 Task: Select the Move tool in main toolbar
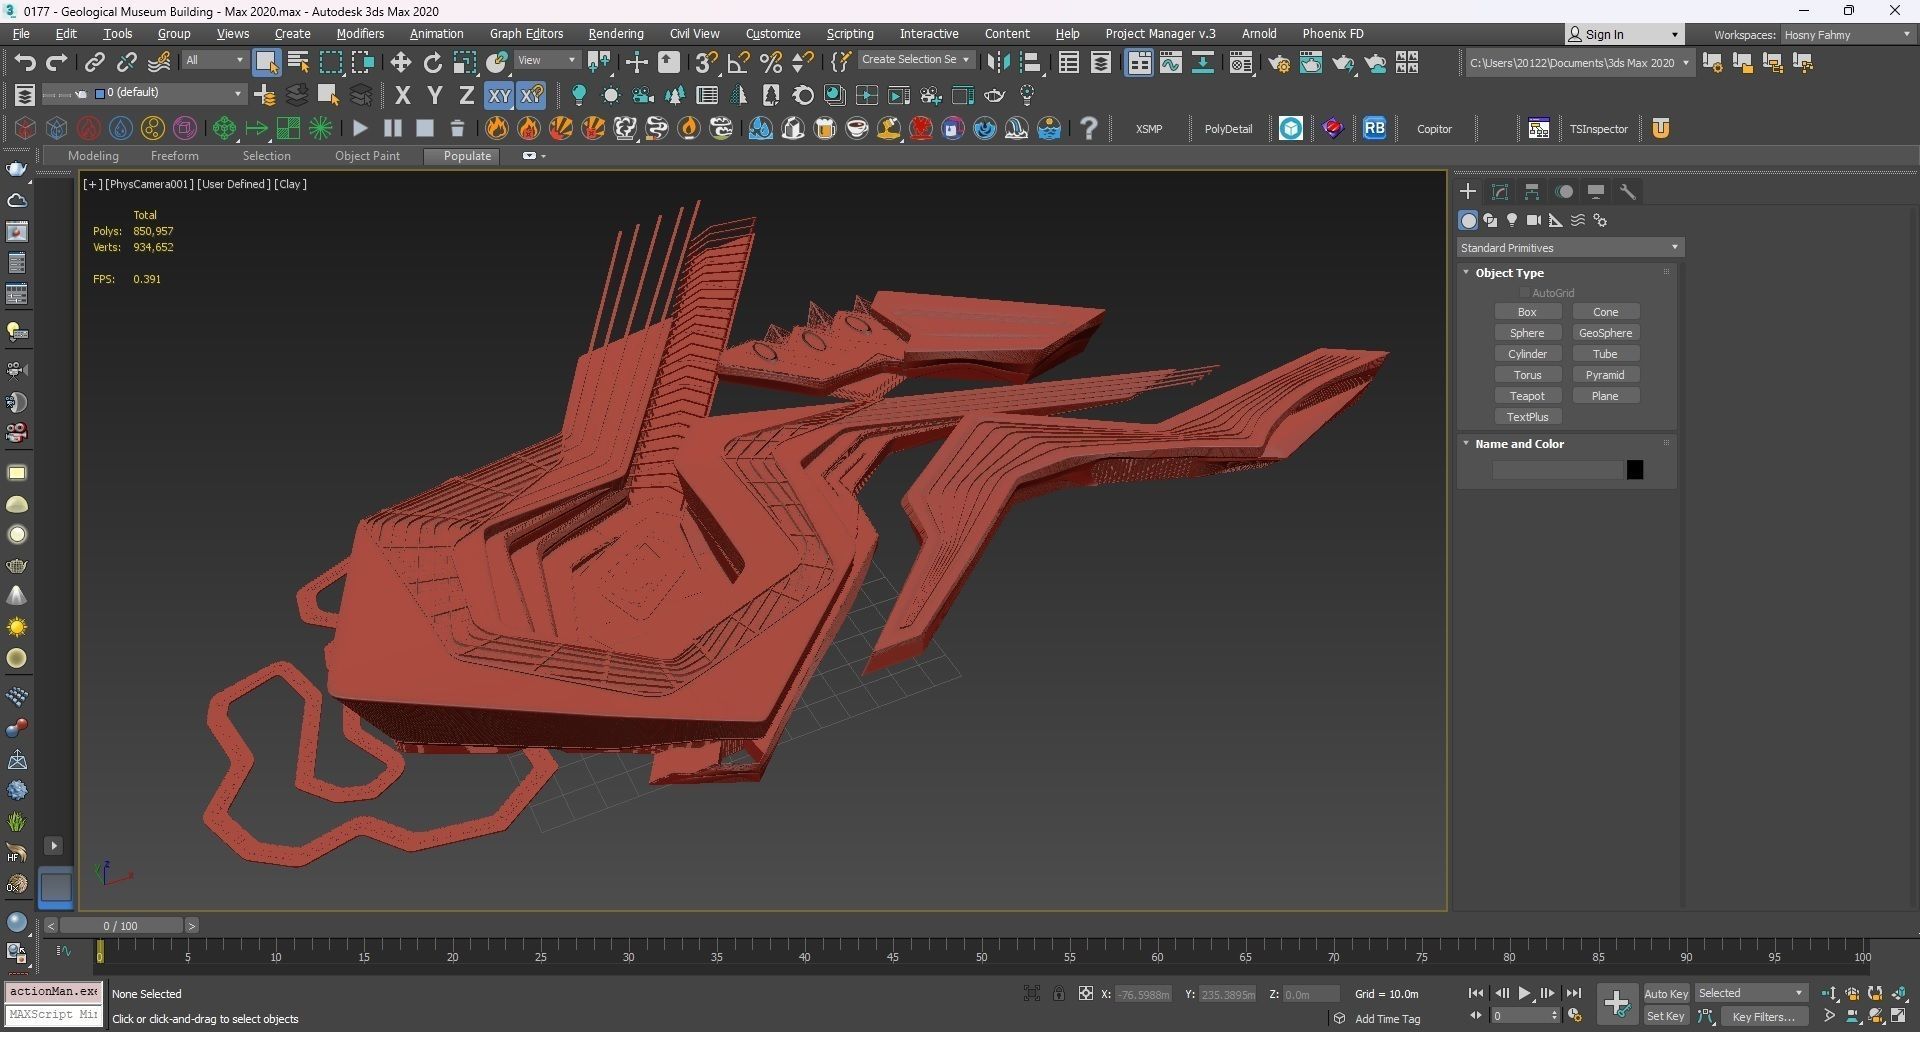[x=401, y=63]
